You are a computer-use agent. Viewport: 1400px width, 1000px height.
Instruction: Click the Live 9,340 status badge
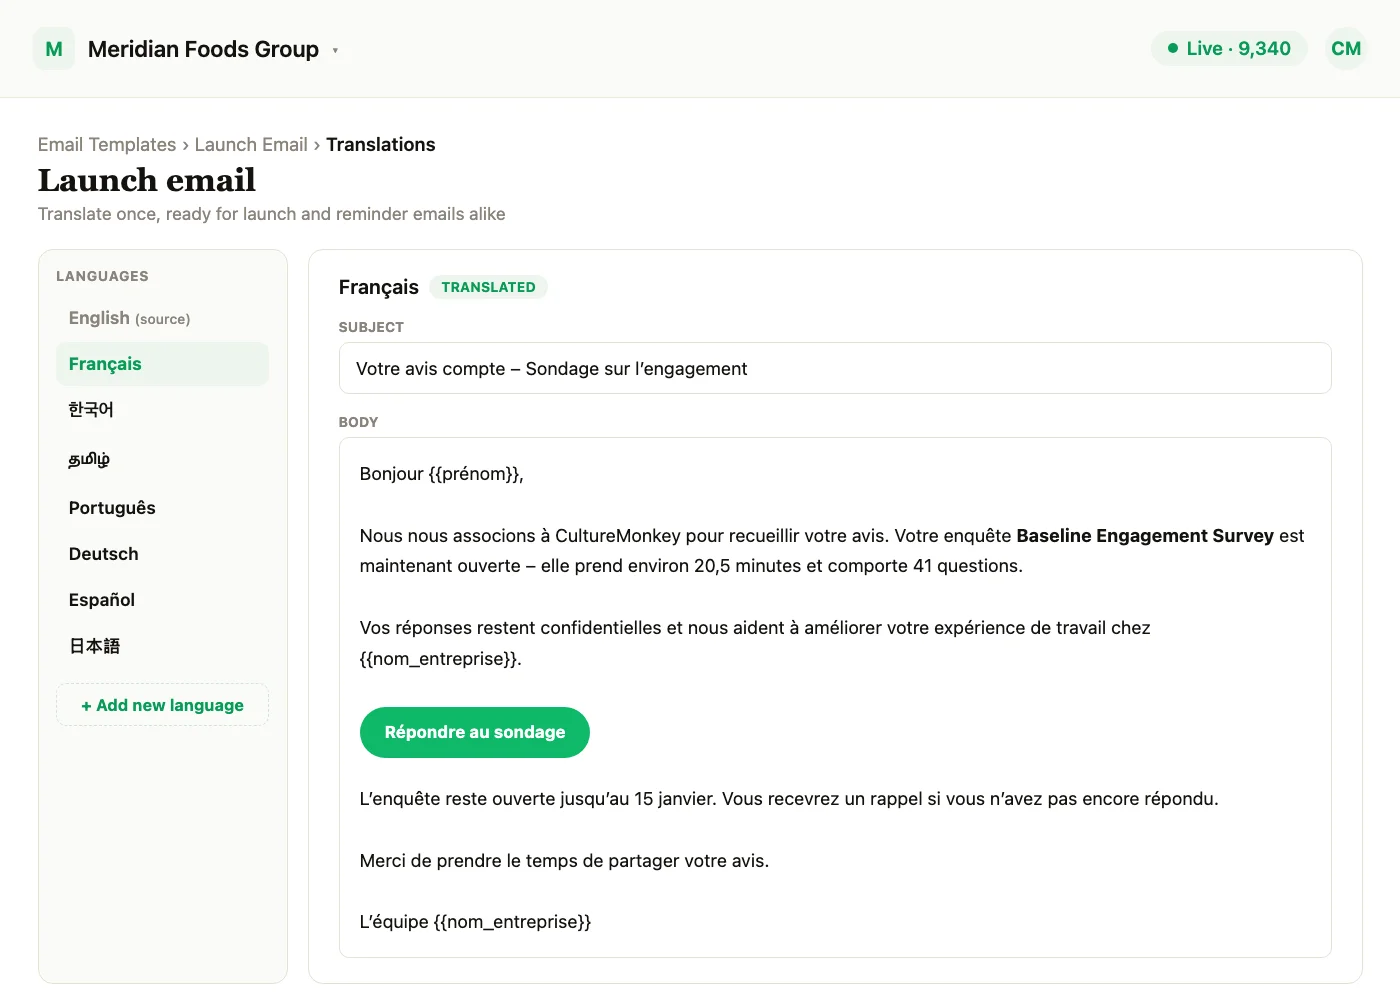pyautogui.click(x=1229, y=48)
